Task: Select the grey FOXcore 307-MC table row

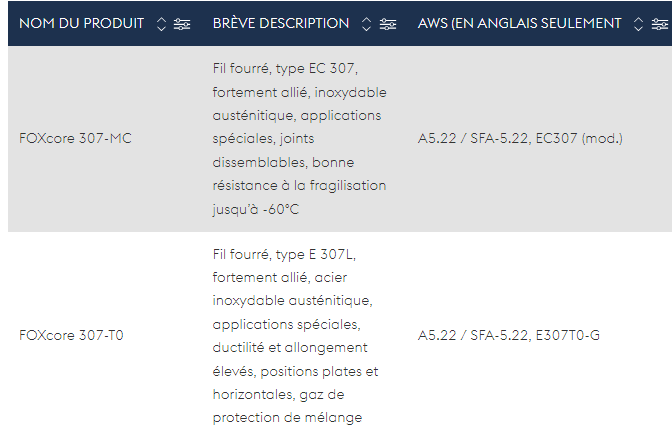Action: pos(340,139)
